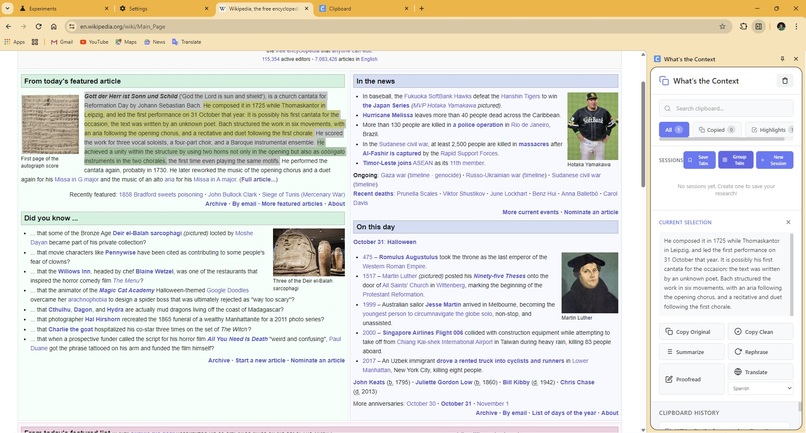Open the Timor-Leste joins link
This screenshot has height=433, width=806.
387,163
